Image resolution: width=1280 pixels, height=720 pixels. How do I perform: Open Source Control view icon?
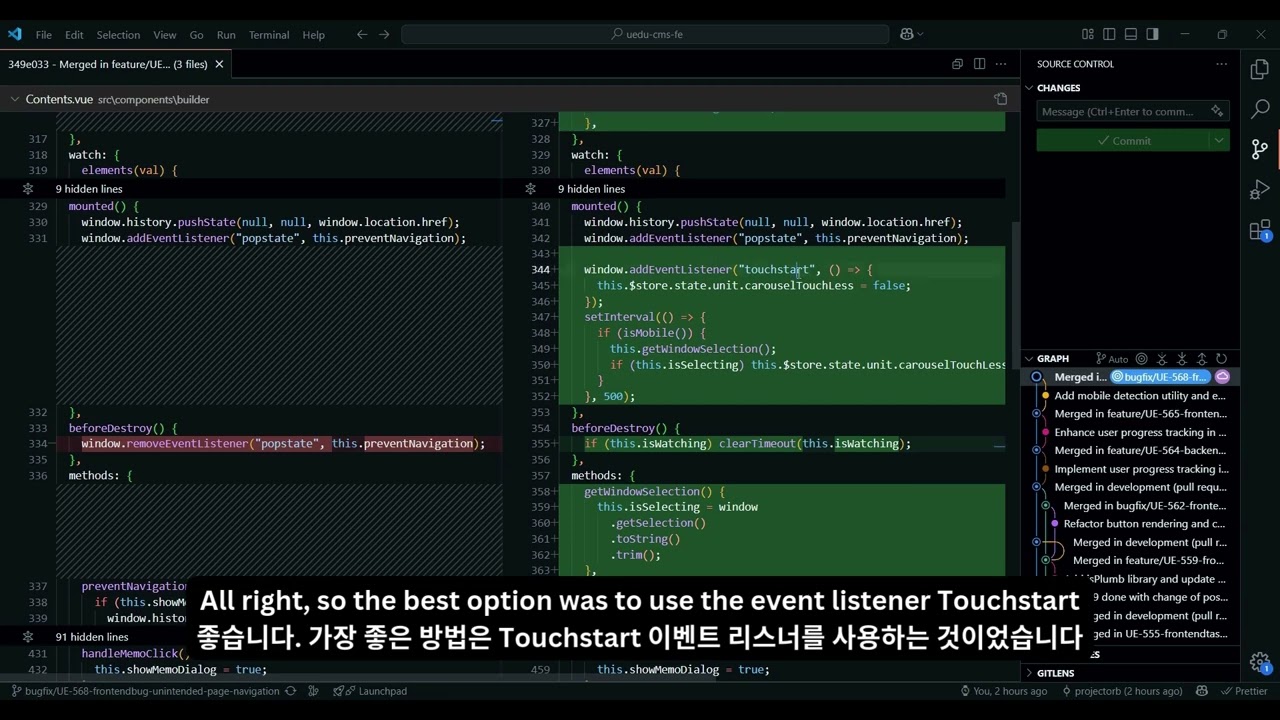point(1260,149)
